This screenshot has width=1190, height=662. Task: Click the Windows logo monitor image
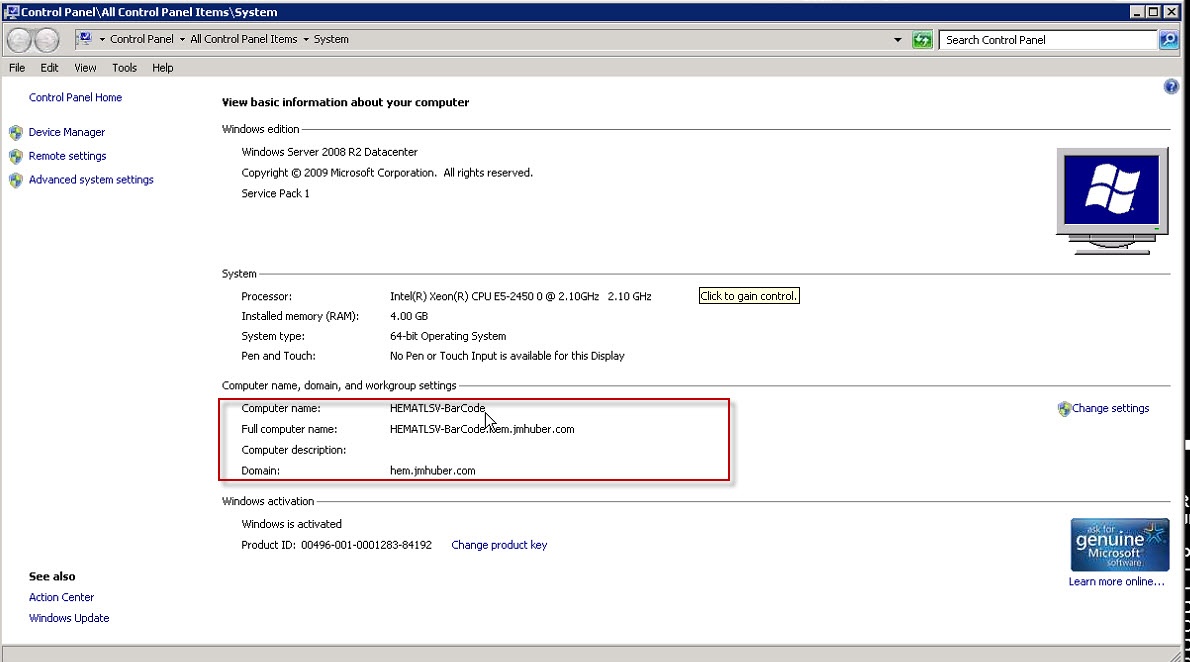[1112, 201]
